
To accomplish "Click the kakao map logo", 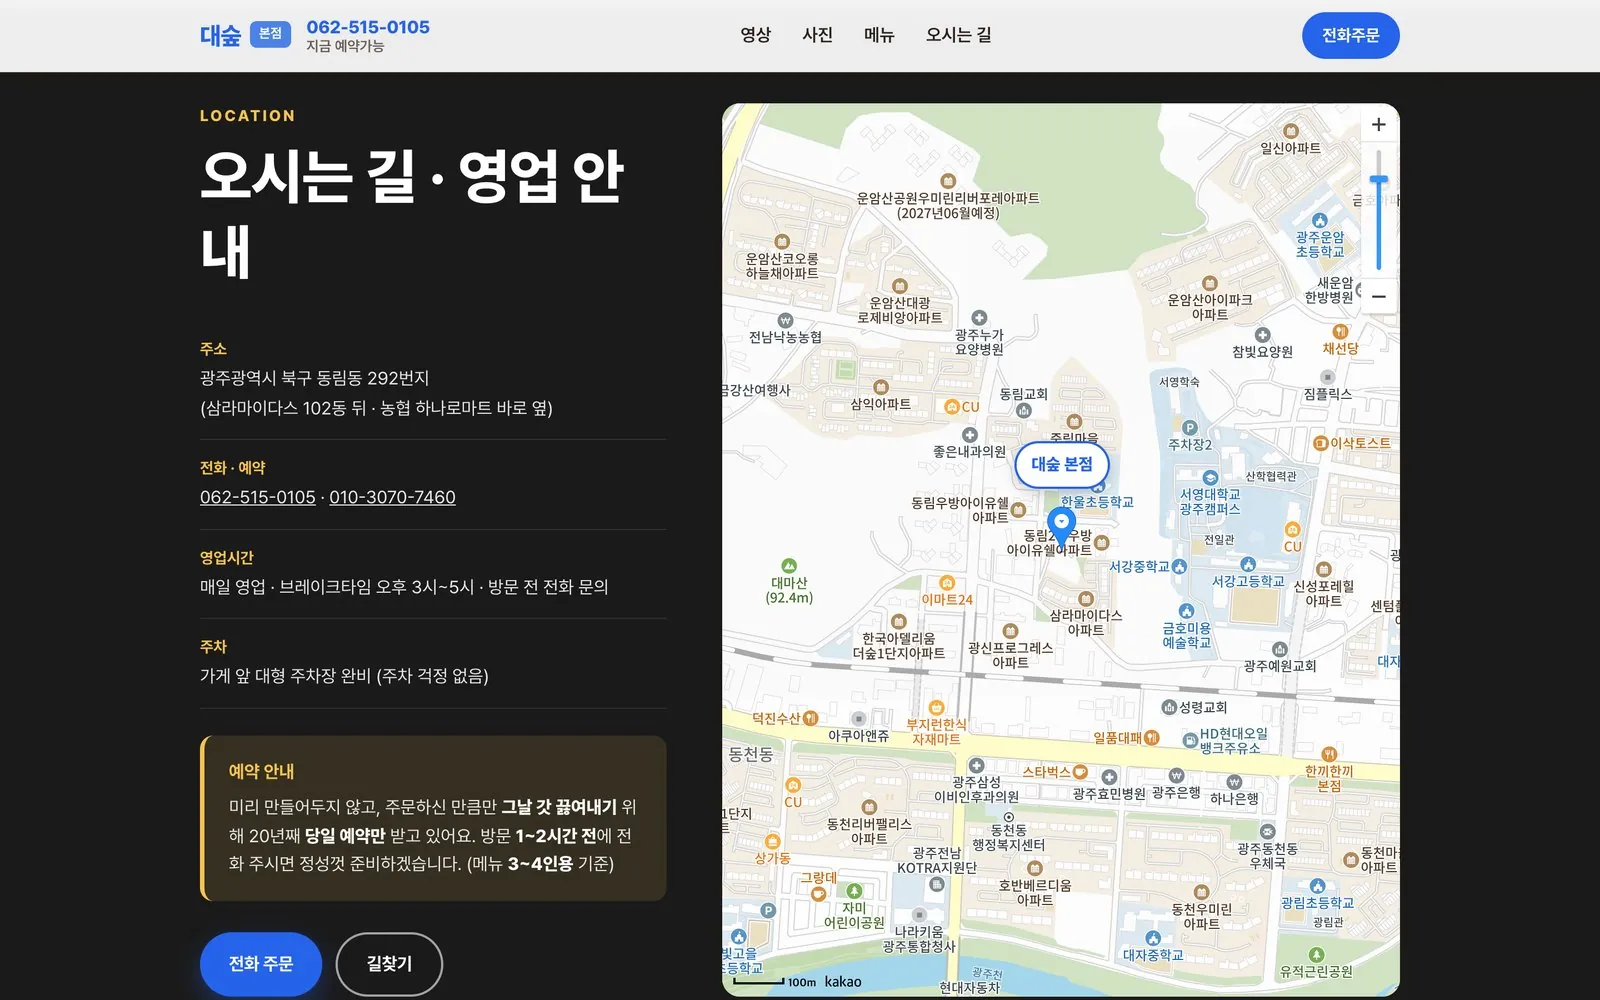I will click(843, 982).
